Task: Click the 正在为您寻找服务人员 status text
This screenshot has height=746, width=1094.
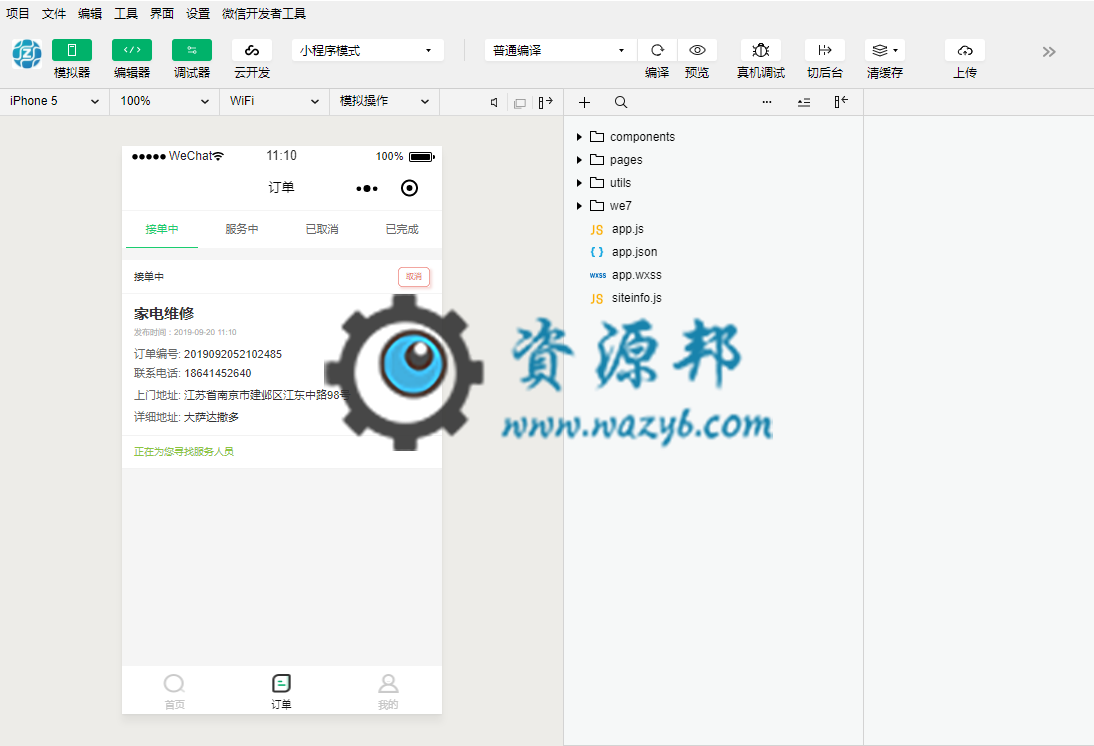Action: pyautogui.click(x=183, y=452)
